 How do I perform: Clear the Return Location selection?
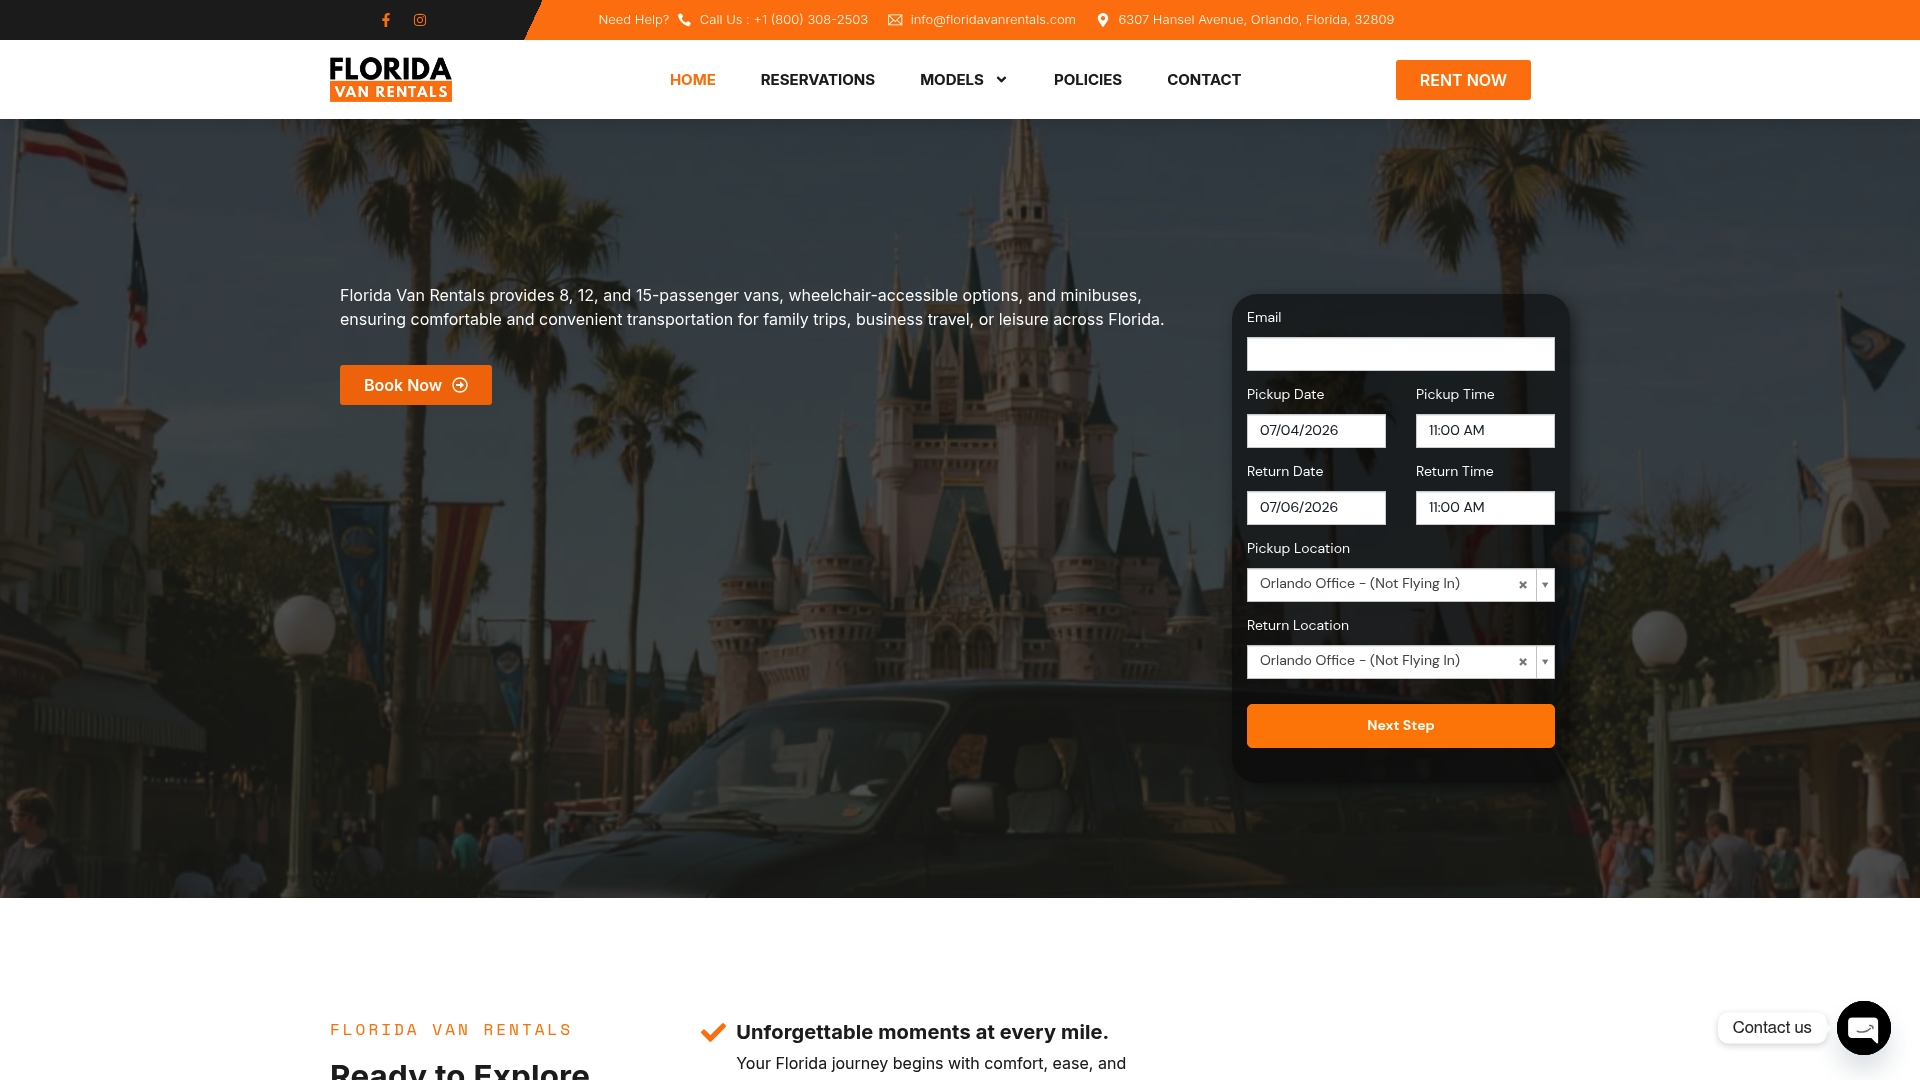[1523, 662]
